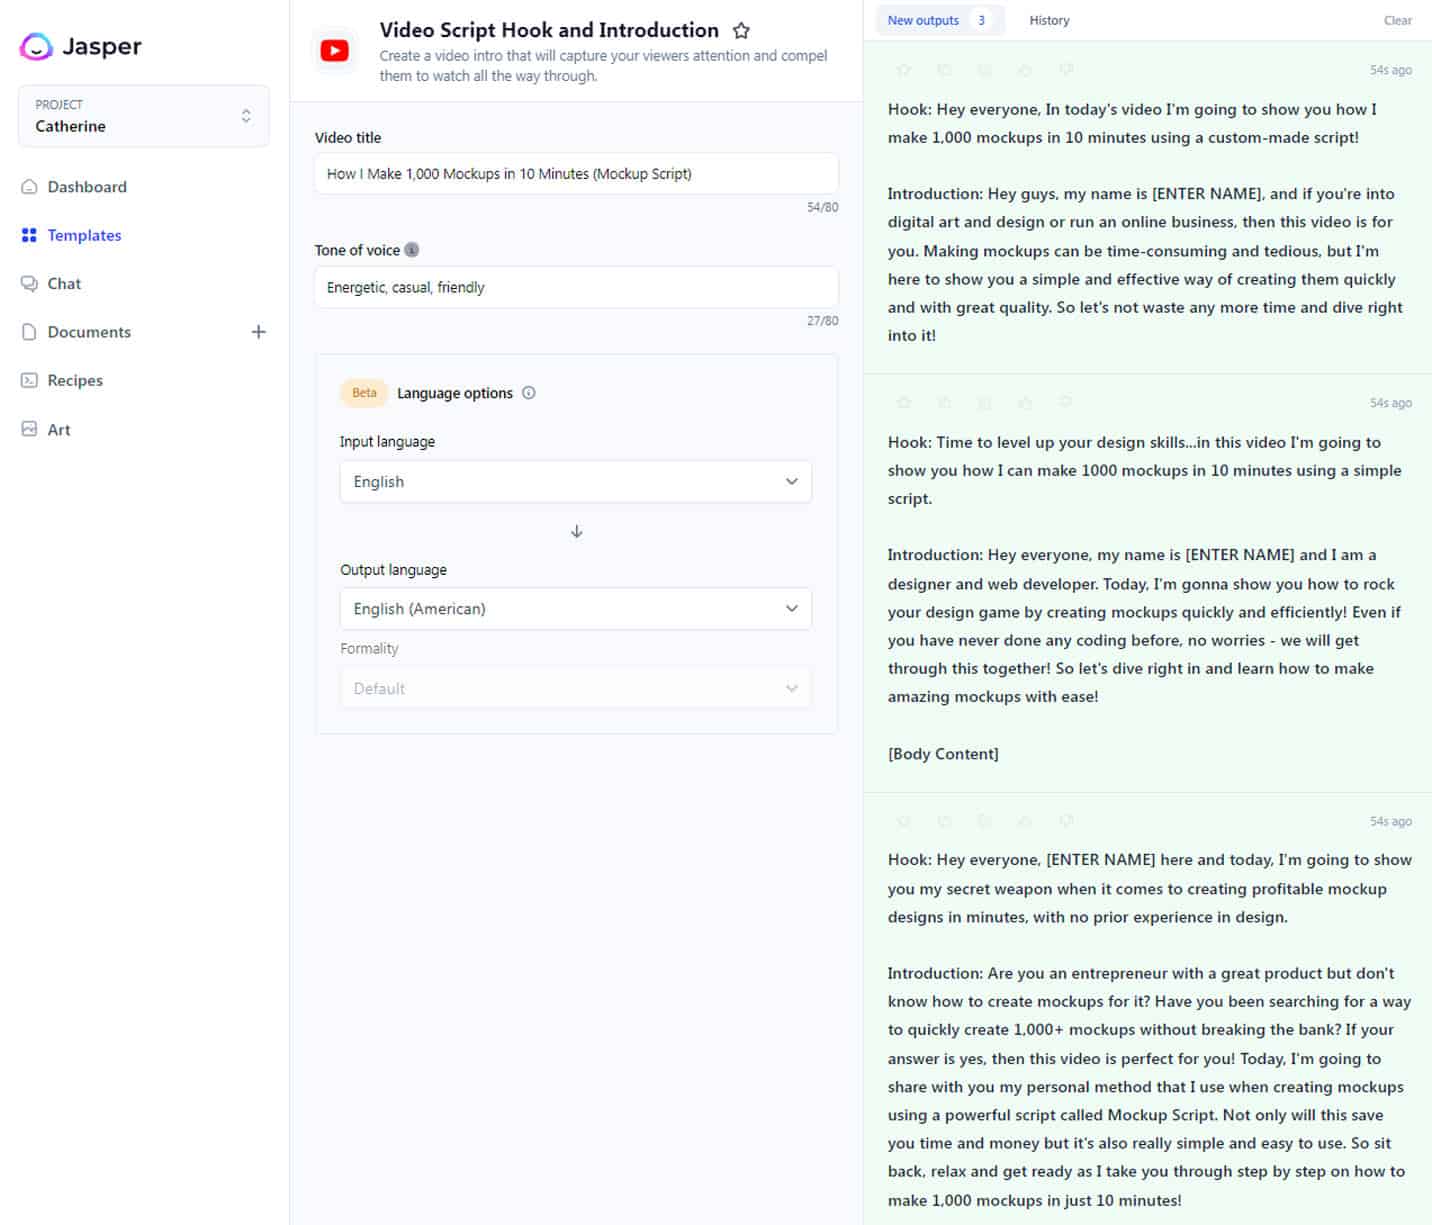The width and height of the screenshot is (1432, 1225).
Task: Copy the 'Time to level up' output
Action: coord(944,403)
